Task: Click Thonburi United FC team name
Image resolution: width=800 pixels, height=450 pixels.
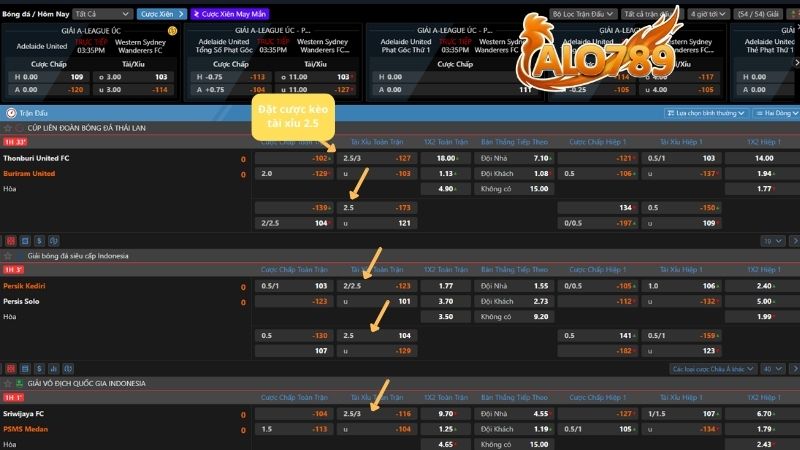Action: click(36, 158)
